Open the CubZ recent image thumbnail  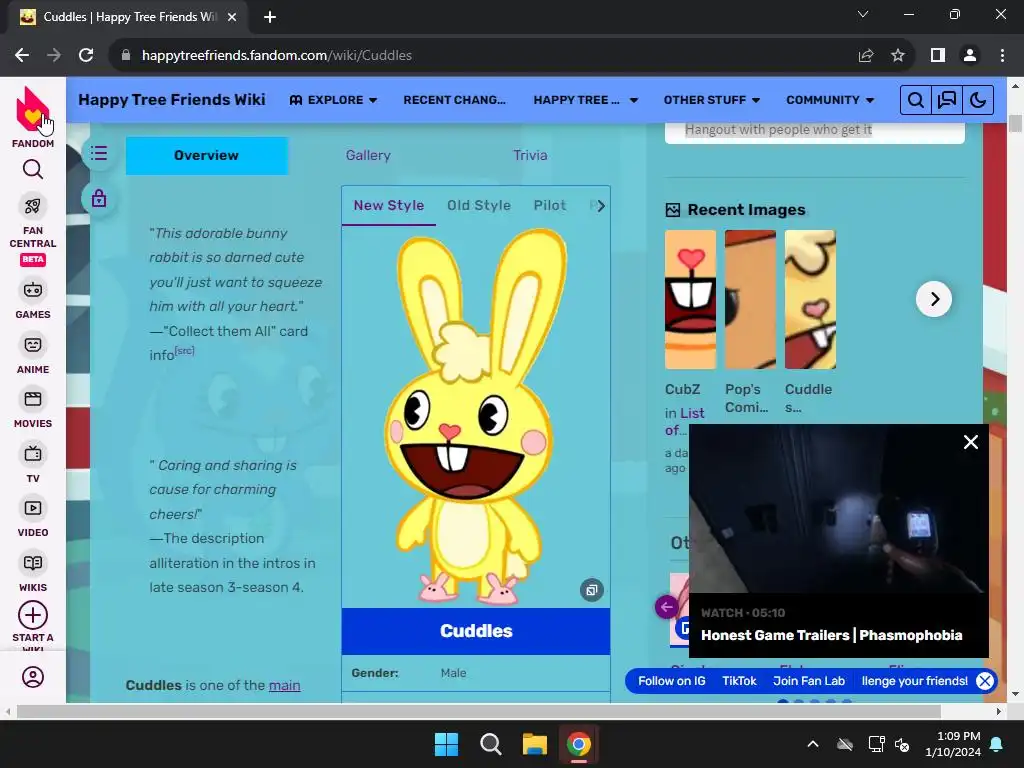tap(690, 300)
